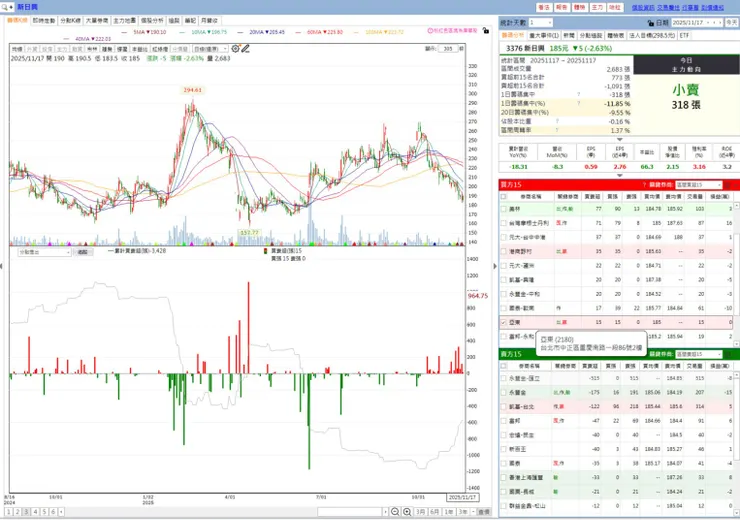The width and height of the screenshot is (740, 520).
Task: Click the green icon right of the 賣方15 dropdown
Action: pyautogui.click(x=728, y=354)
